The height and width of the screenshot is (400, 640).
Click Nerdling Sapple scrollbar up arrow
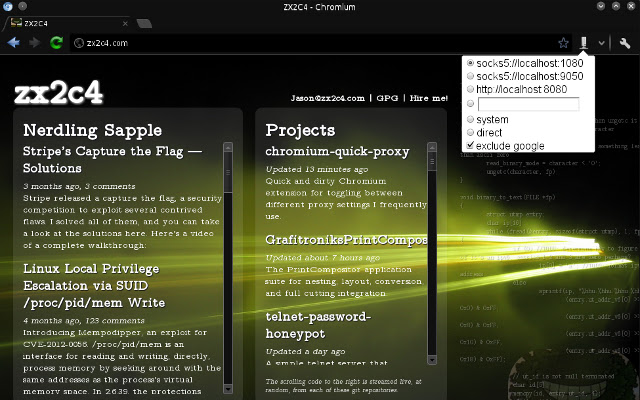click(228, 147)
